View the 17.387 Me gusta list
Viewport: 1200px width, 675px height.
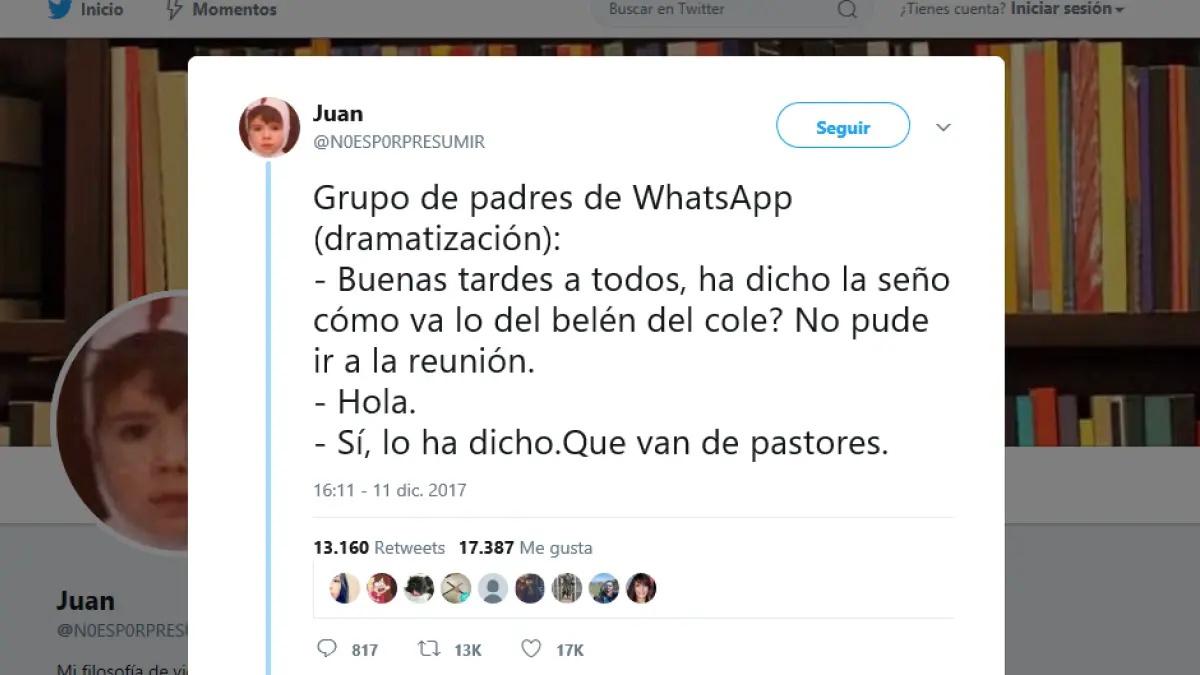pos(525,547)
